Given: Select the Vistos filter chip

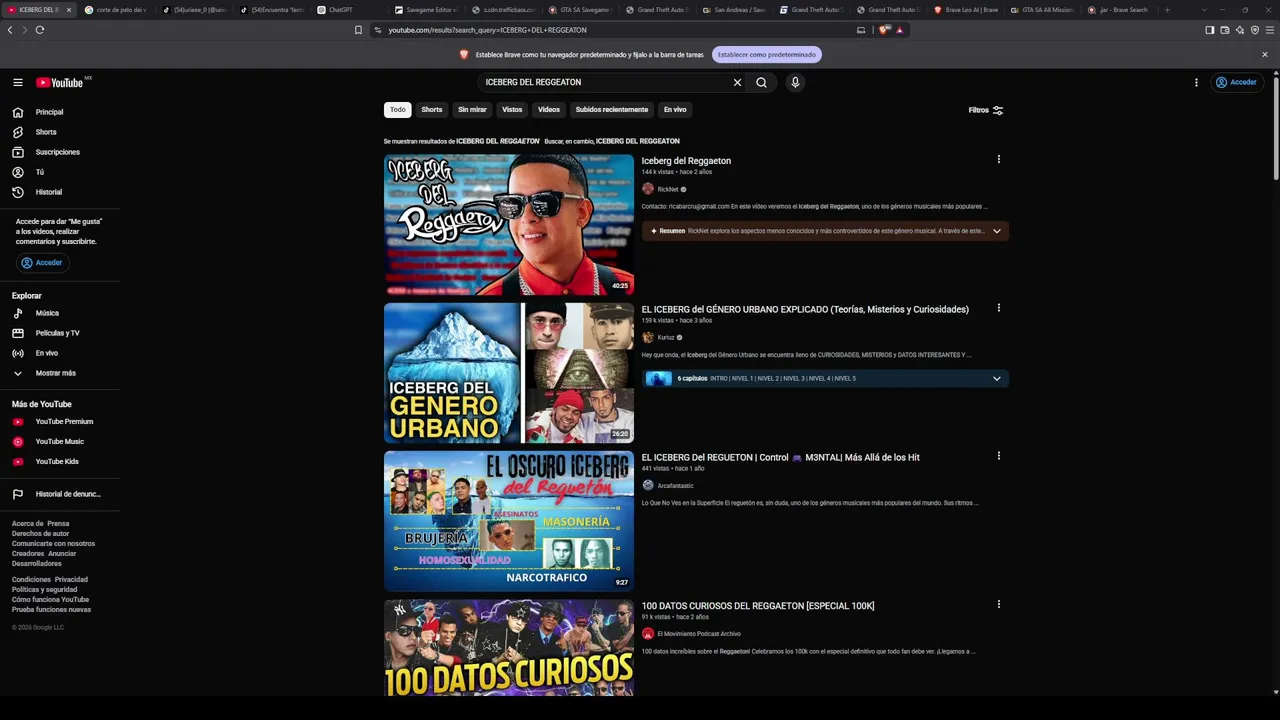Looking at the screenshot, I should click(512, 110).
